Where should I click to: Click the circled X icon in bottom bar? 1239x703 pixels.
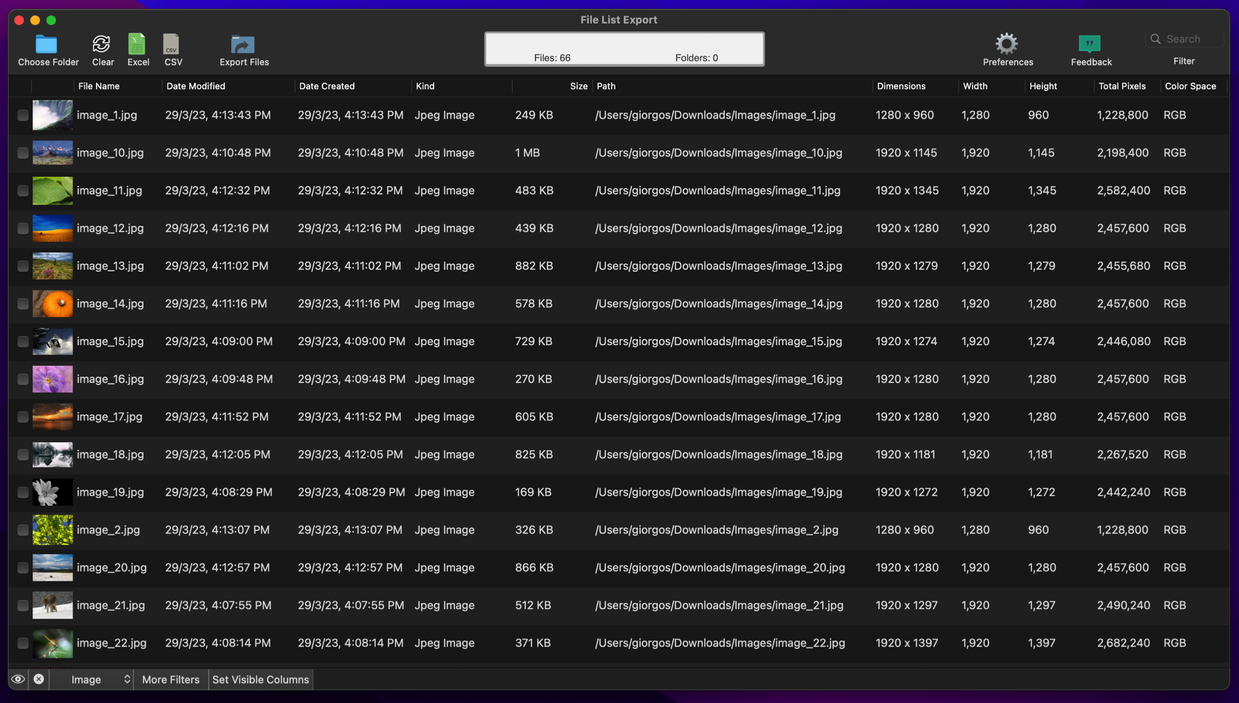[x=39, y=679]
